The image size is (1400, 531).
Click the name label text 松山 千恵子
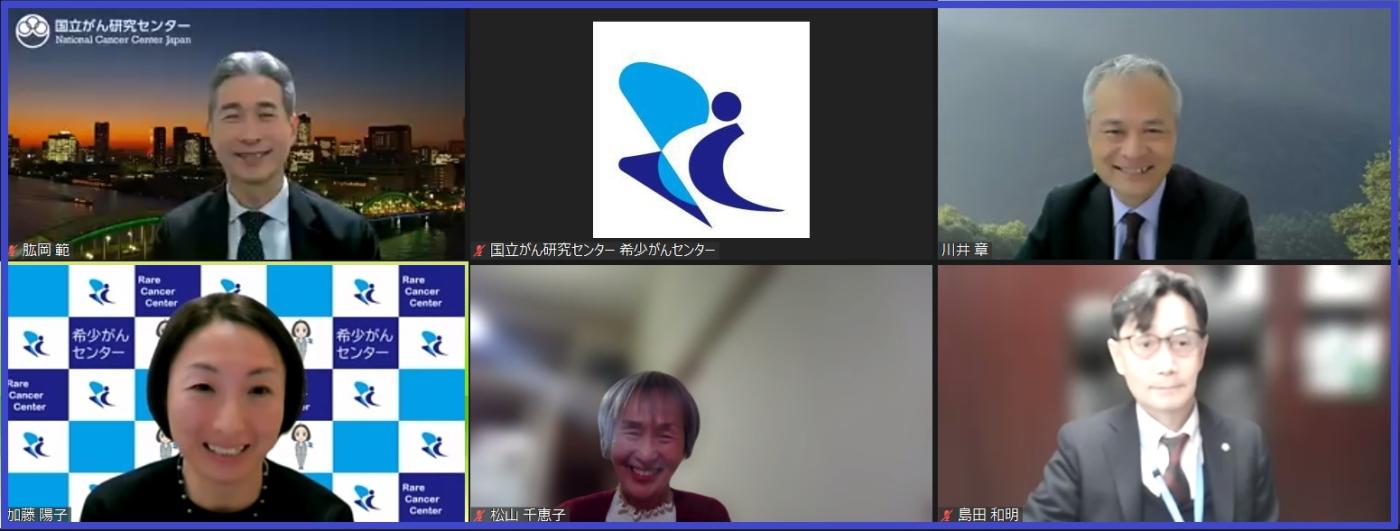pos(528,515)
